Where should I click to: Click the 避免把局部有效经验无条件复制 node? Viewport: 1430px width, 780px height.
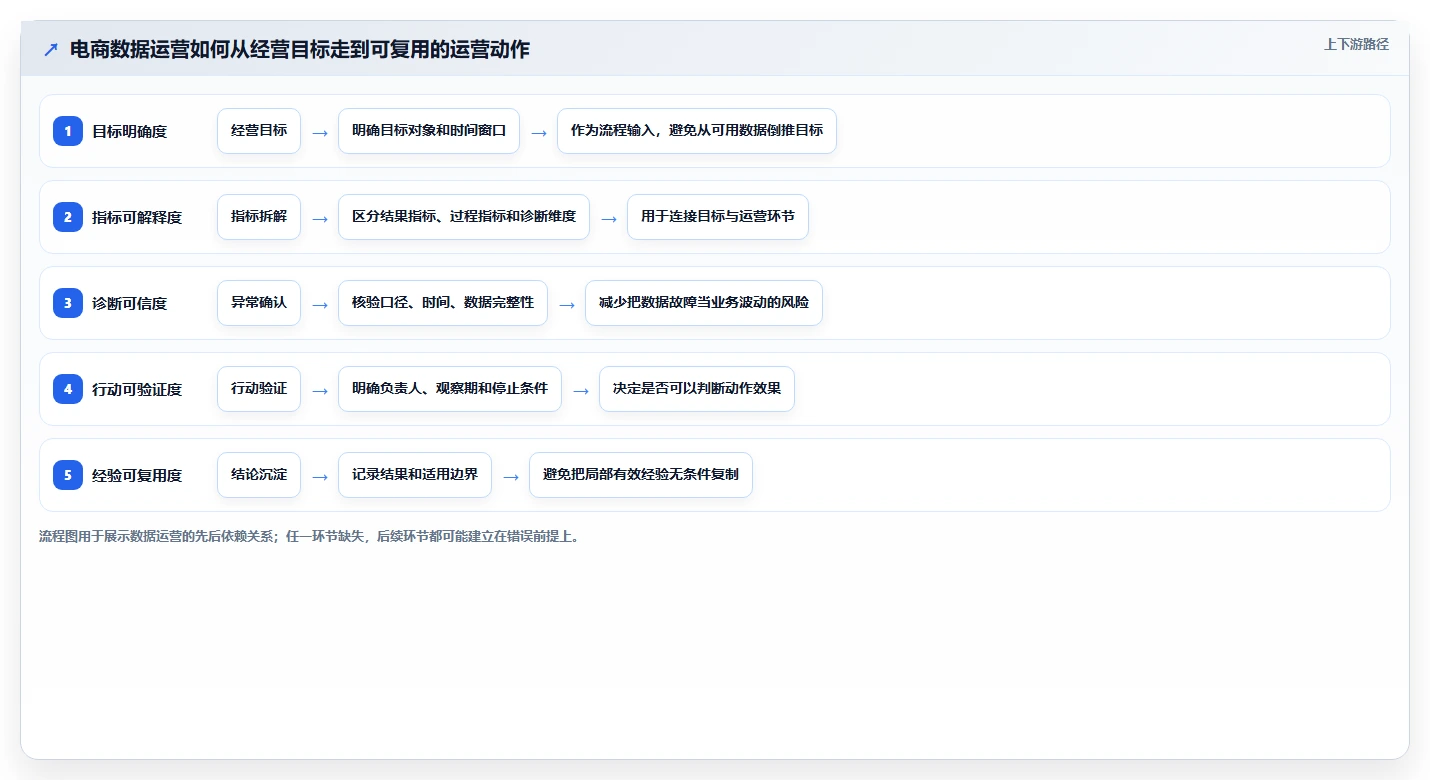click(x=641, y=475)
